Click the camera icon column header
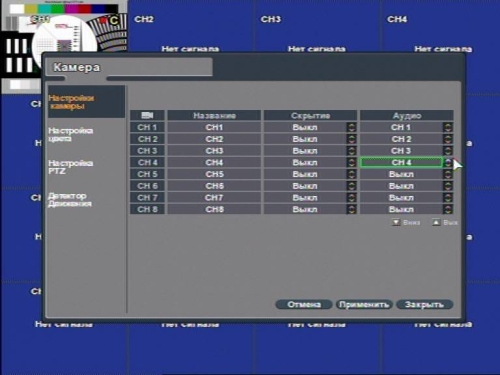This screenshot has width=500, height=375. 147,115
